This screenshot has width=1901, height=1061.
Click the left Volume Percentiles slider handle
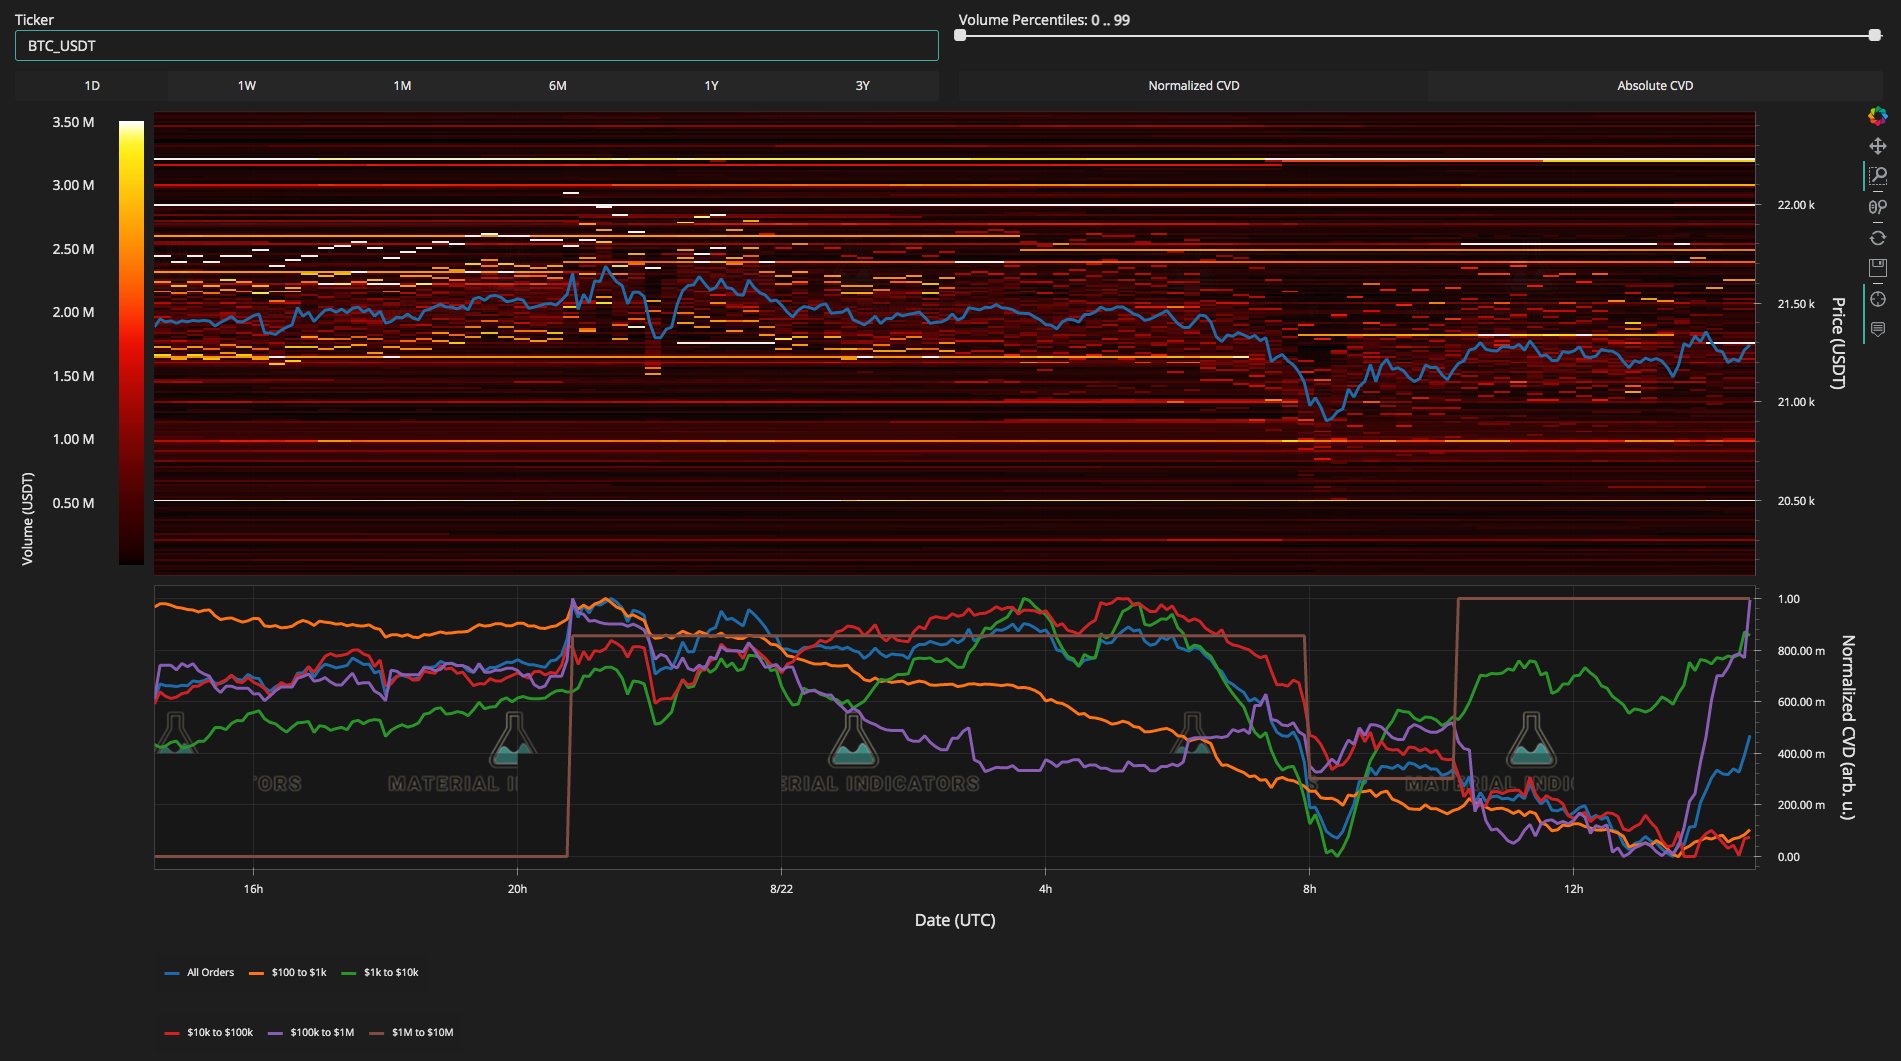(x=960, y=35)
